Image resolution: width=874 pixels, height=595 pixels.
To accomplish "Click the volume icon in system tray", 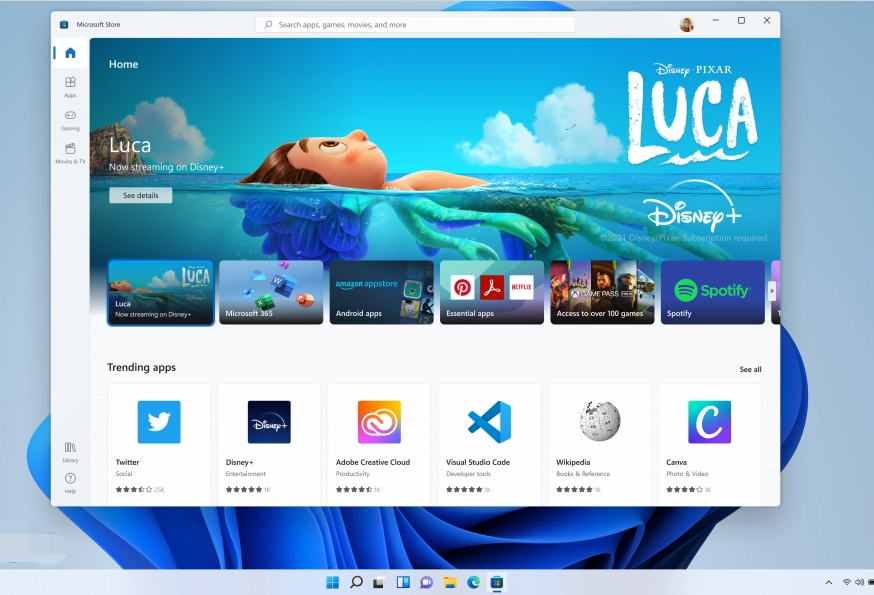I will (859, 583).
